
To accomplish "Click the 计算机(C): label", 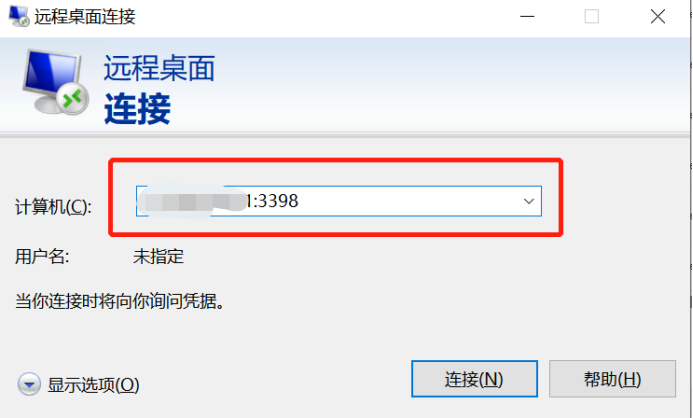I will click(53, 206).
